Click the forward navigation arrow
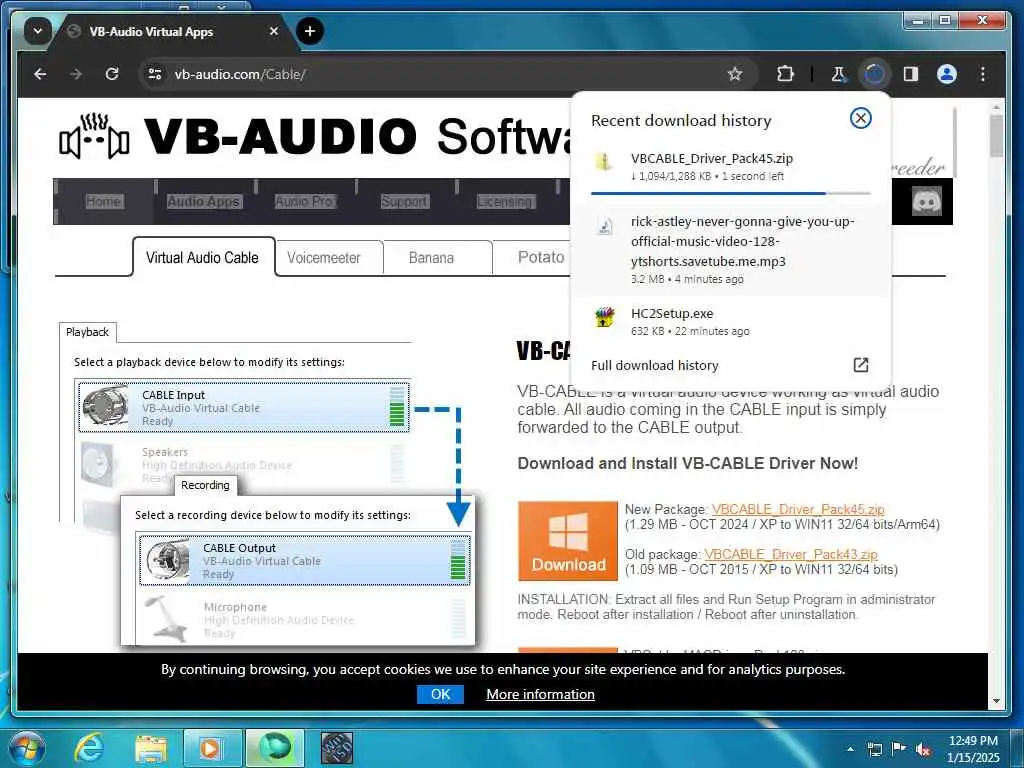The image size is (1024, 768). (x=76, y=74)
